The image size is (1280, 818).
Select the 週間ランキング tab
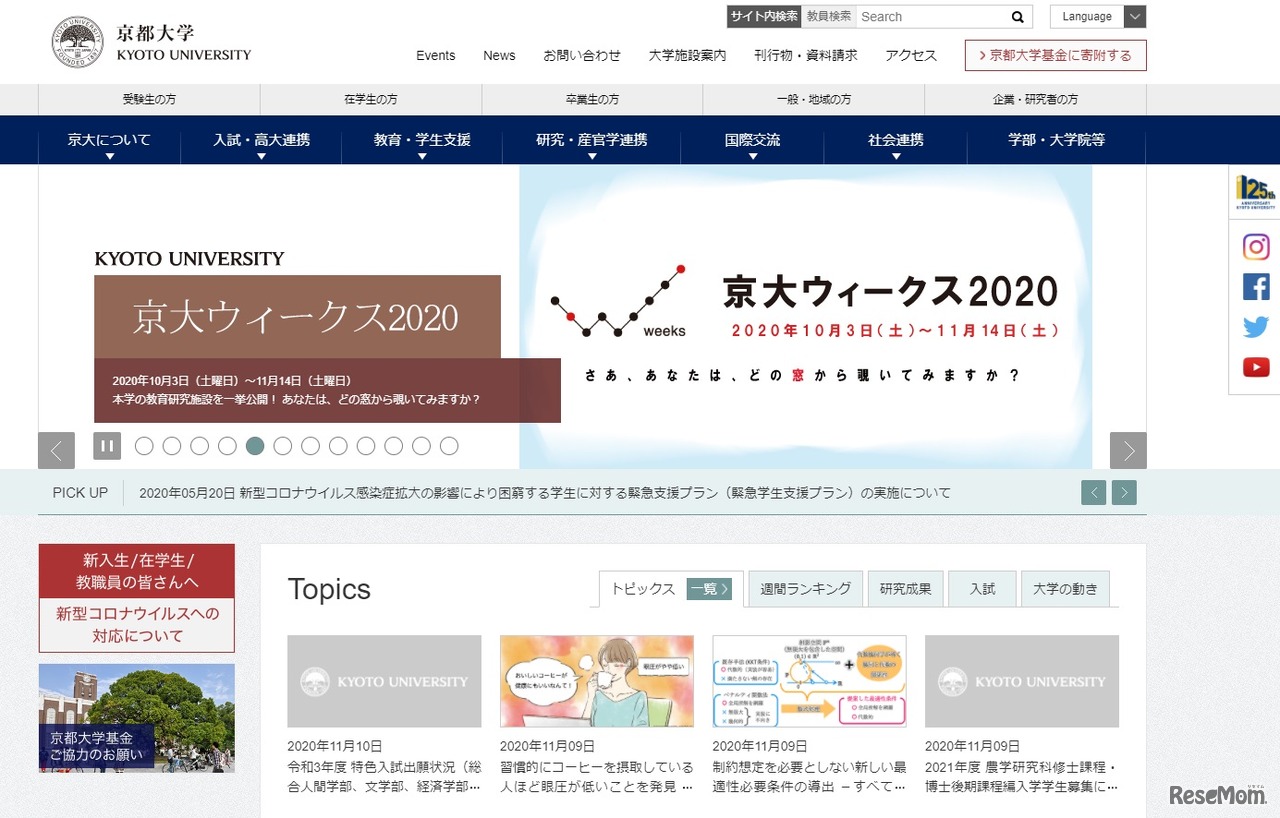point(805,589)
